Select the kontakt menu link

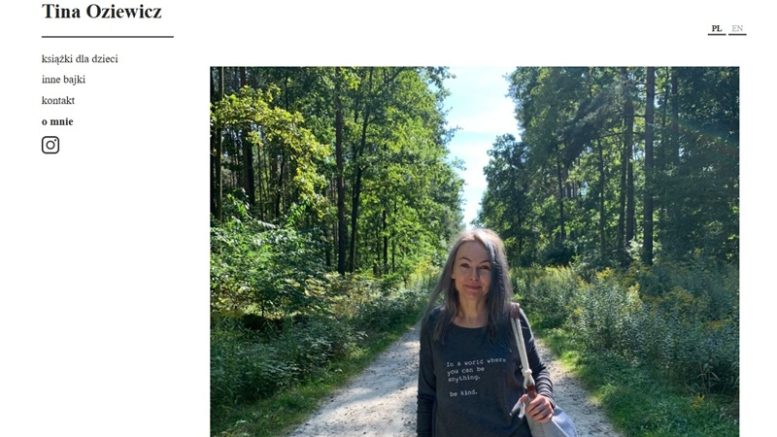pos(58,101)
